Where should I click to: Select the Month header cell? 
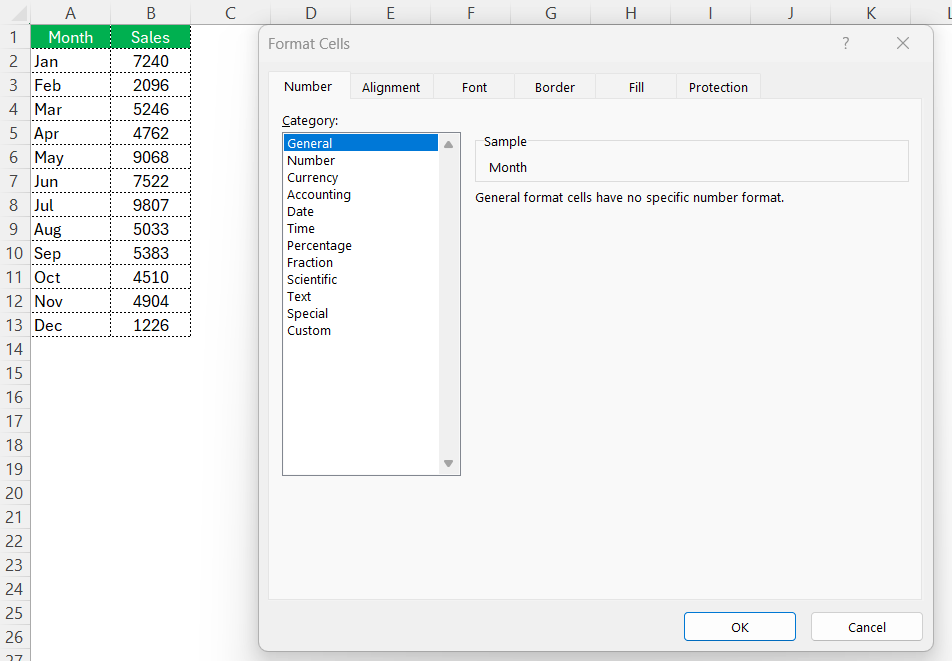[70, 37]
